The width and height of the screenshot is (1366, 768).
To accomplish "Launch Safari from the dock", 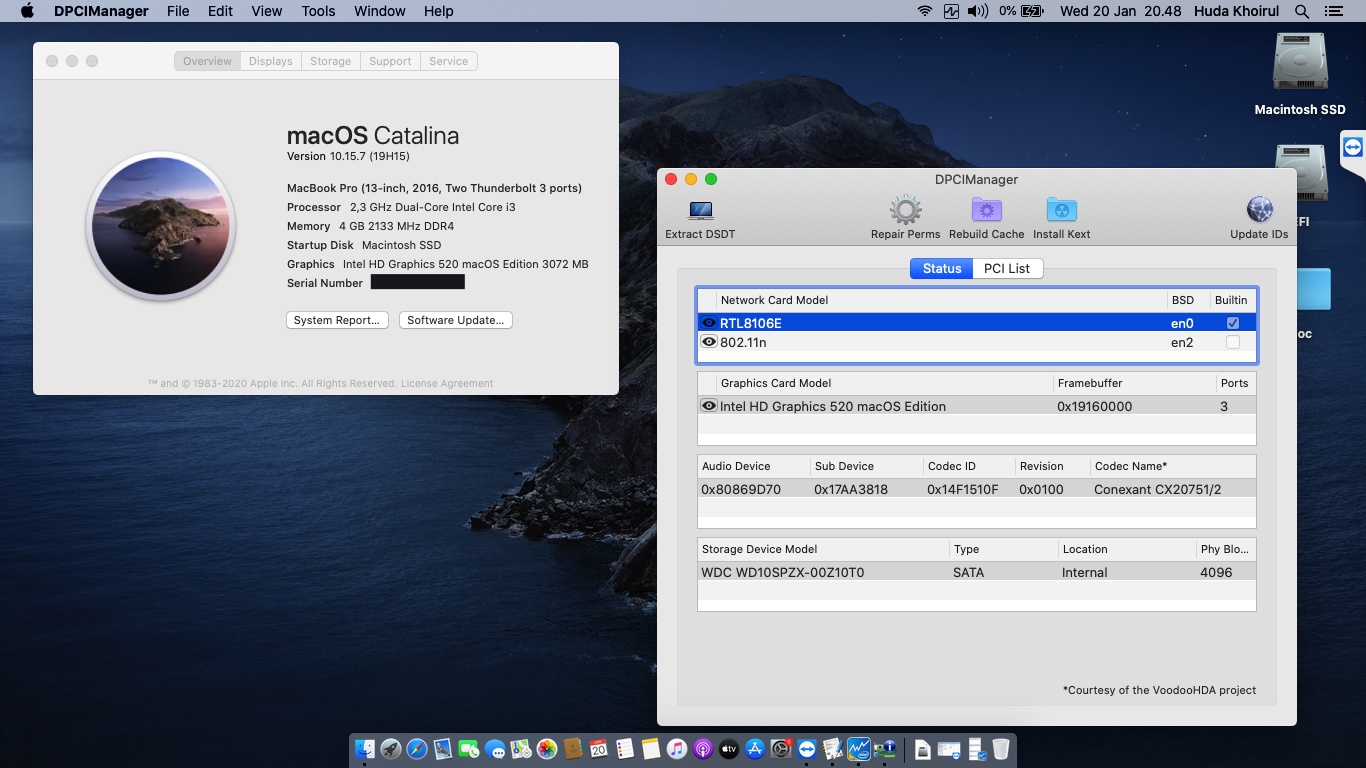I will (x=417, y=749).
